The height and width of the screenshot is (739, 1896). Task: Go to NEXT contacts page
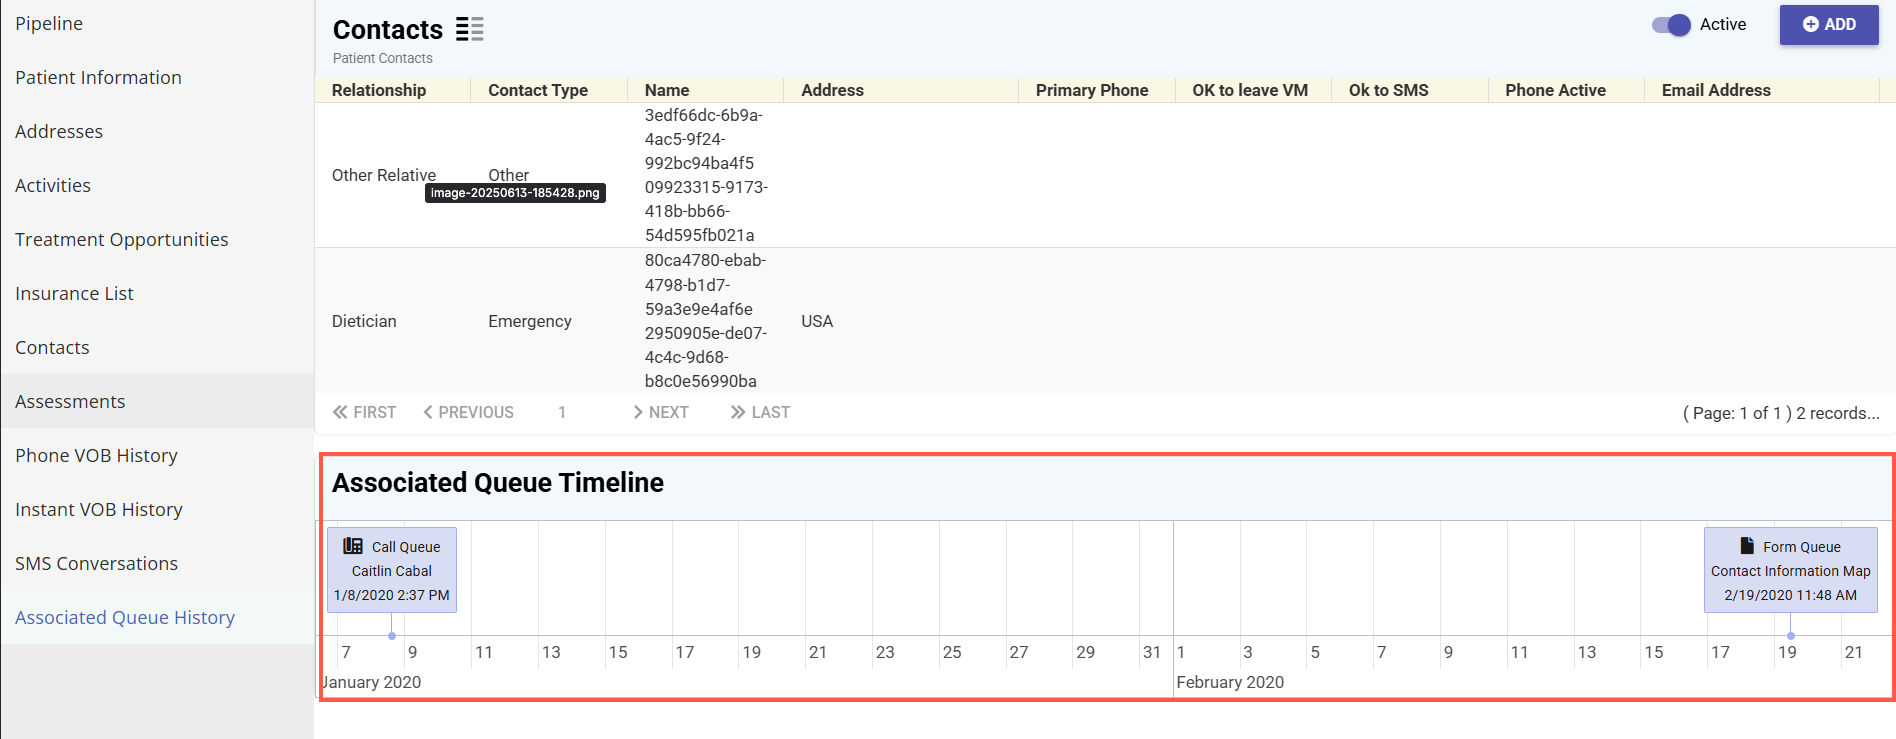click(x=661, y=412)
